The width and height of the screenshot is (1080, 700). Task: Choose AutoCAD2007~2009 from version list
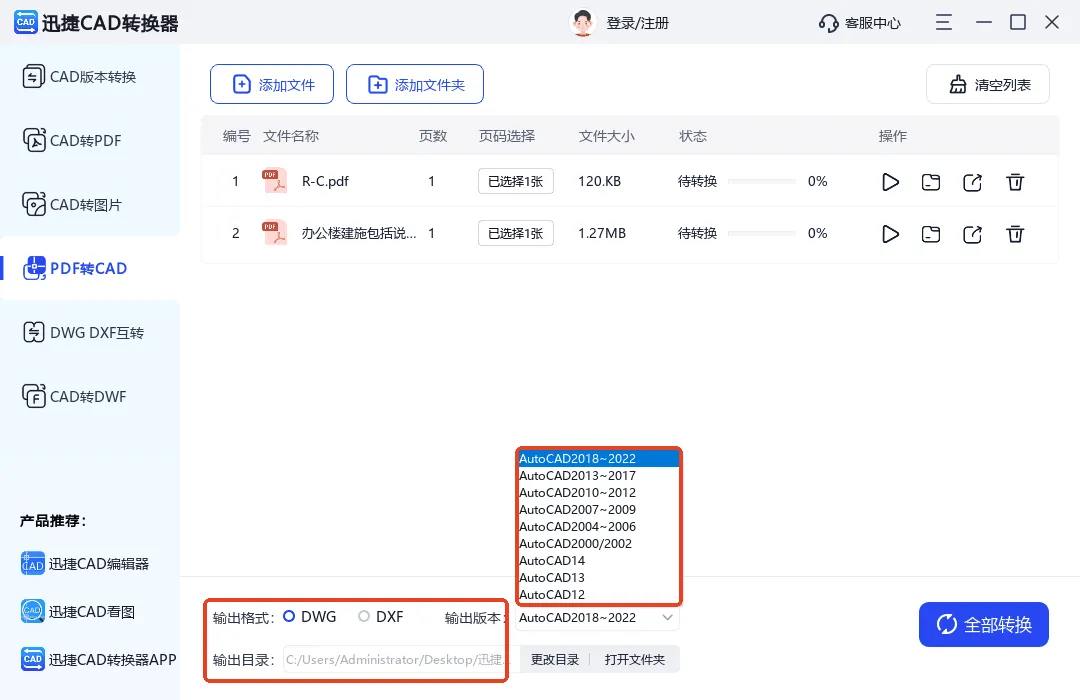click(x=598, y=510)
